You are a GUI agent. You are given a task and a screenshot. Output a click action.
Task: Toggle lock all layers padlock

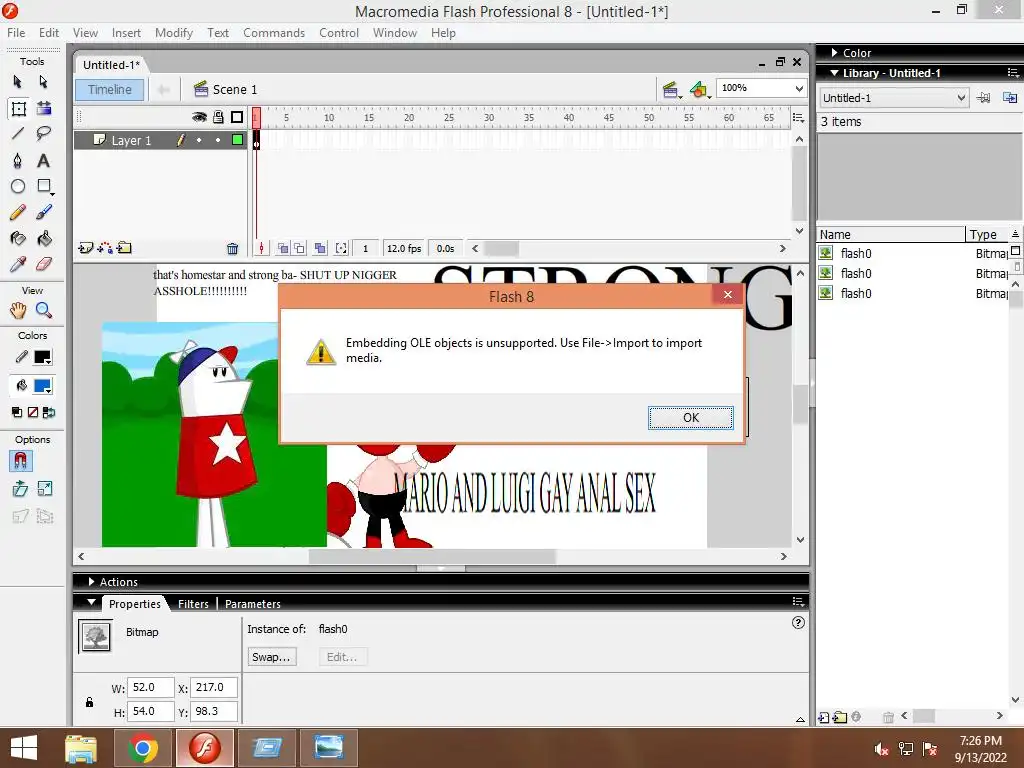pyautogui.click(x=218, y=117)
